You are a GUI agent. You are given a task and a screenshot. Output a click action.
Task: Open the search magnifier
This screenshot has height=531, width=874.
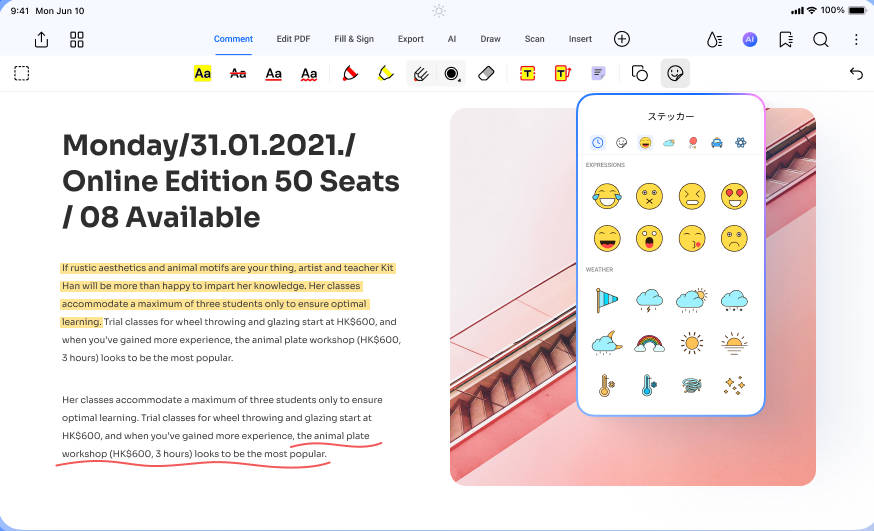820,40
